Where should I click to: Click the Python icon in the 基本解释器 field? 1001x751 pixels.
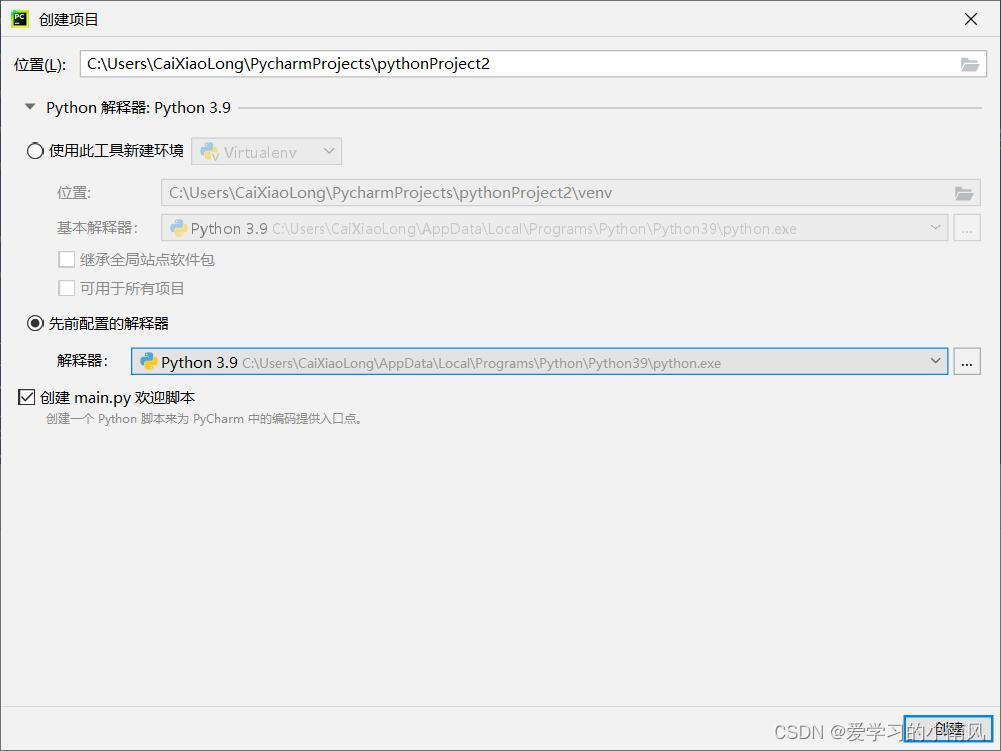pos(179,228)
